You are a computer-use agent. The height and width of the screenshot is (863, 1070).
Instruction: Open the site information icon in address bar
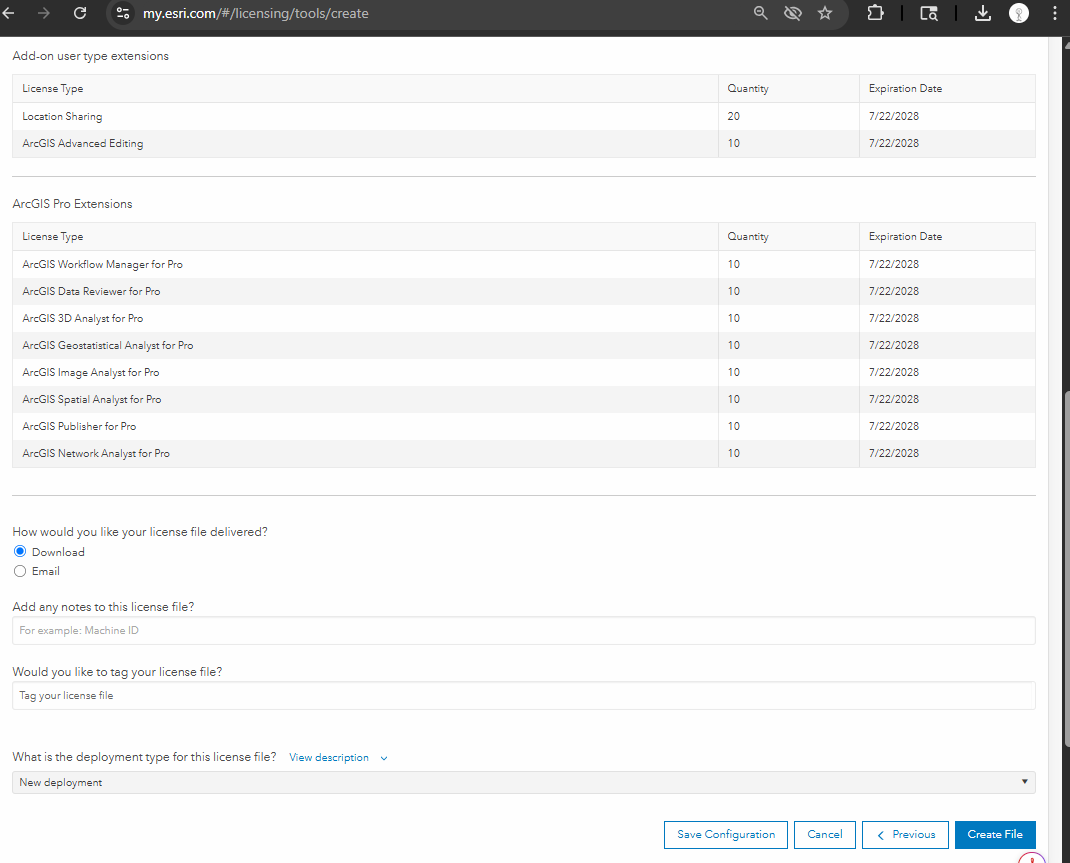123,14
